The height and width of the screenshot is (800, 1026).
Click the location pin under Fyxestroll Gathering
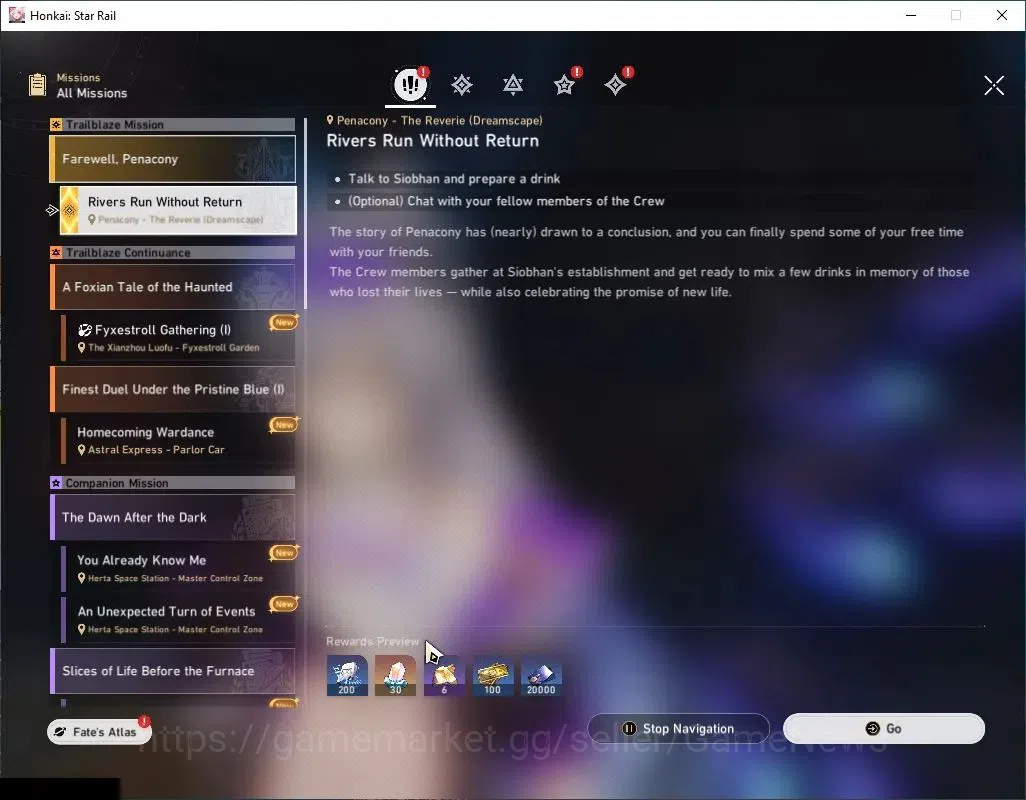point(82,348)
